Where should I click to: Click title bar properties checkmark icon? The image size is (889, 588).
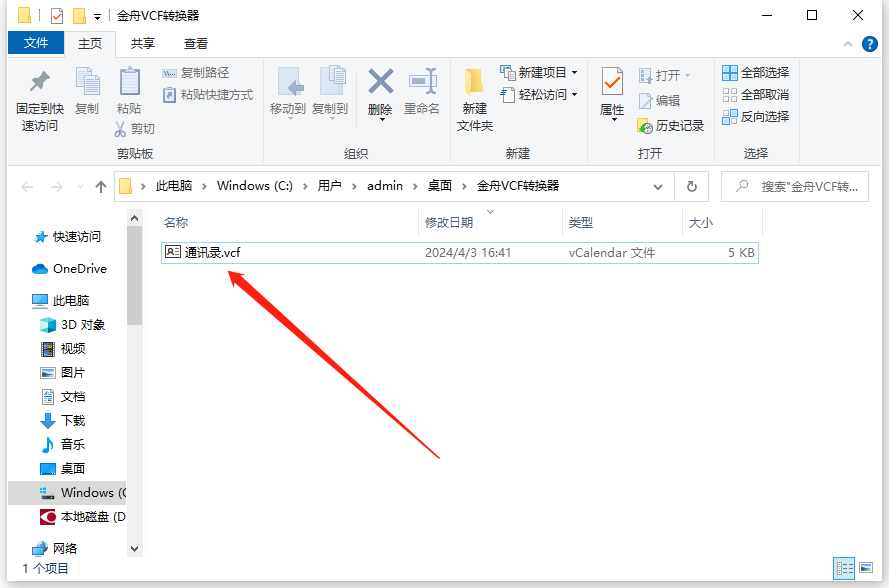pos(57,15)
